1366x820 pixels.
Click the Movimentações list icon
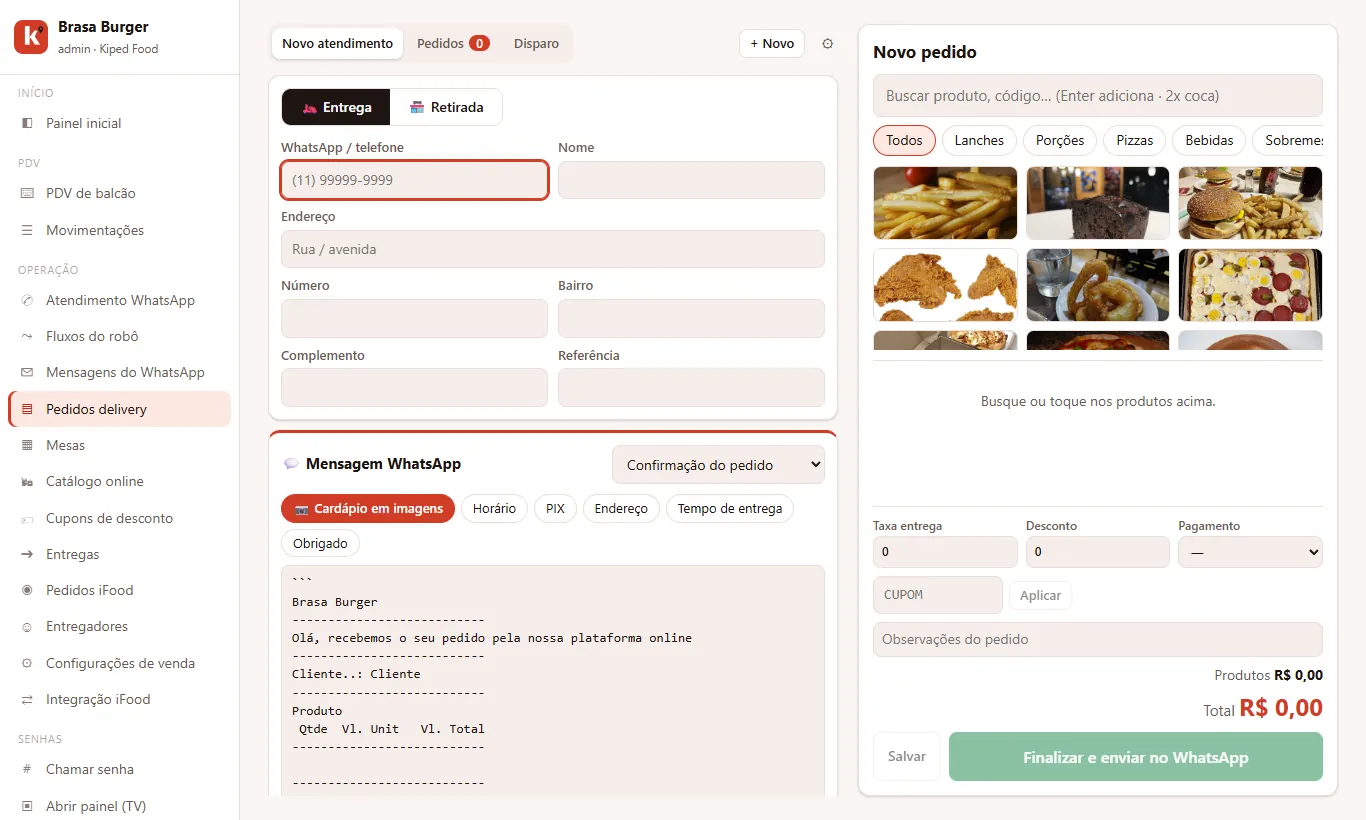27,230
